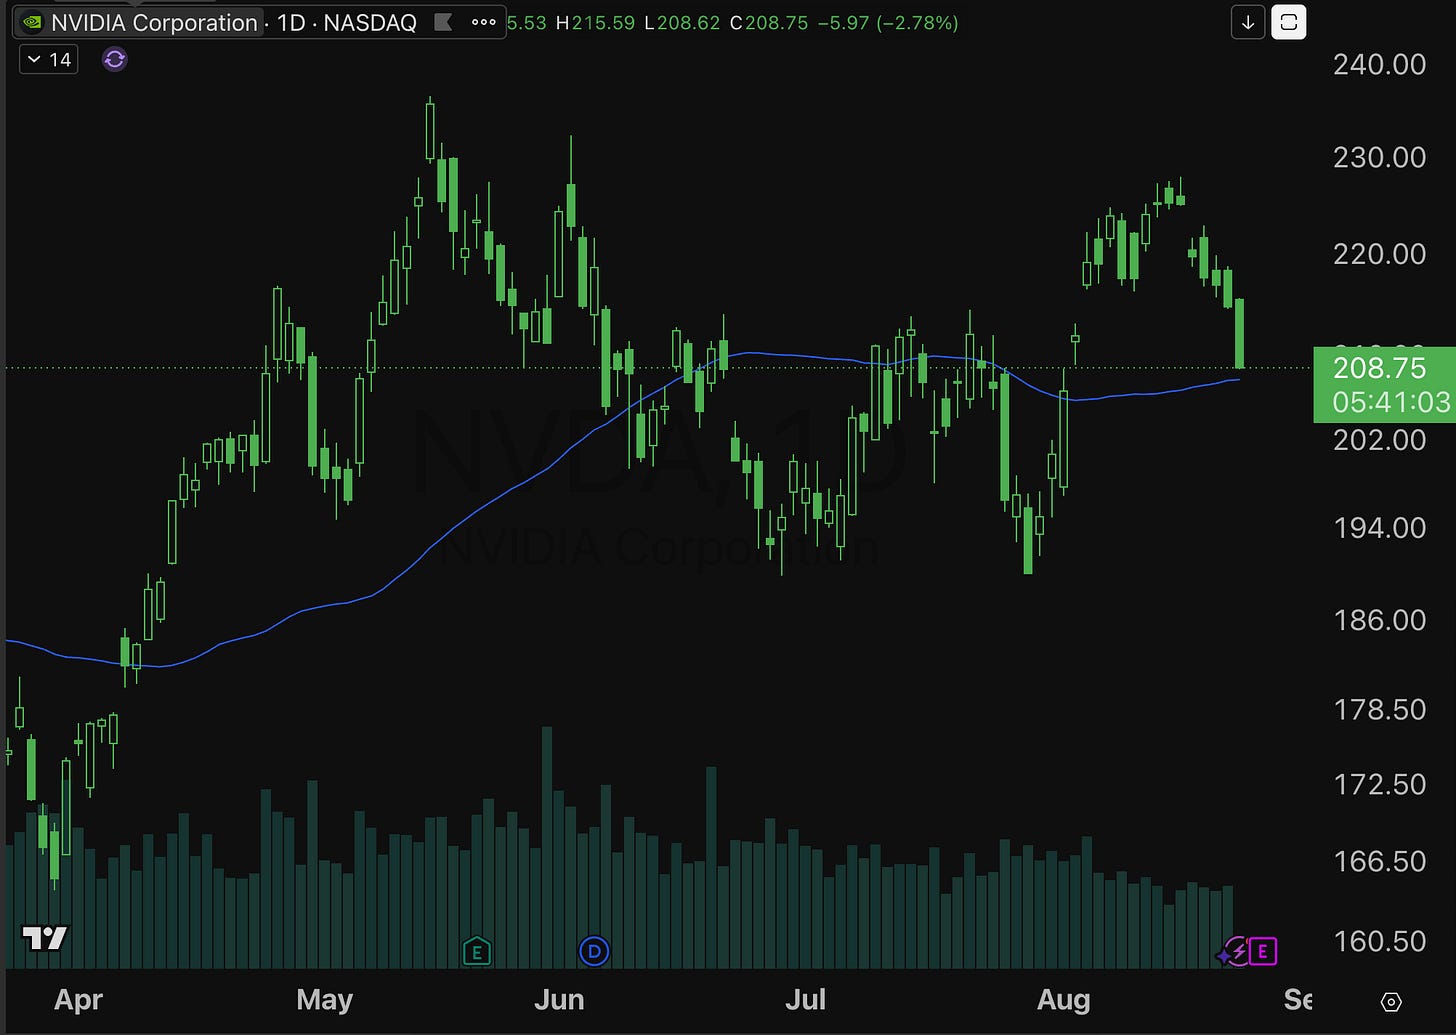Click the H215.59 high value
The height and width of the screenshot is (1035, 1456).
click(x=595, y=22)
